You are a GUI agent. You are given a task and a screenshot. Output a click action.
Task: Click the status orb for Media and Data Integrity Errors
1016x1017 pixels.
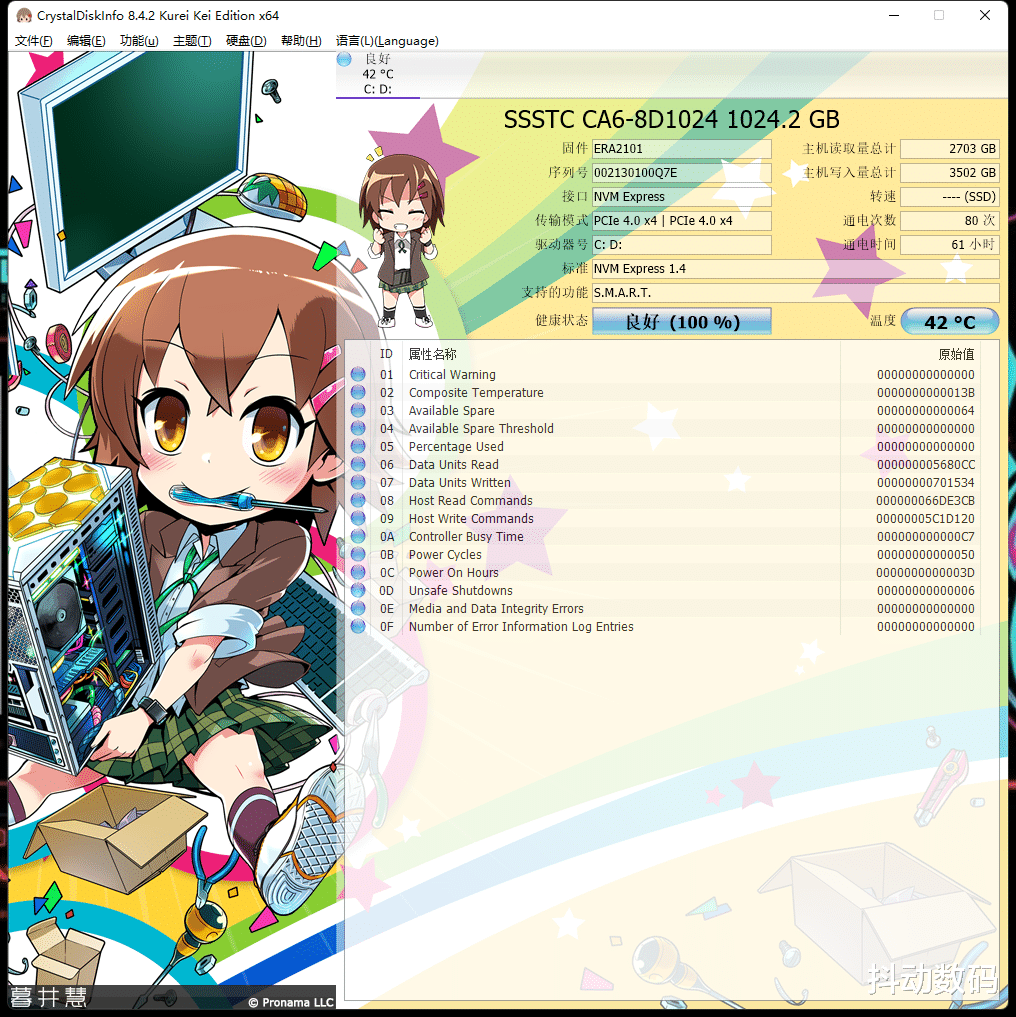358,608
